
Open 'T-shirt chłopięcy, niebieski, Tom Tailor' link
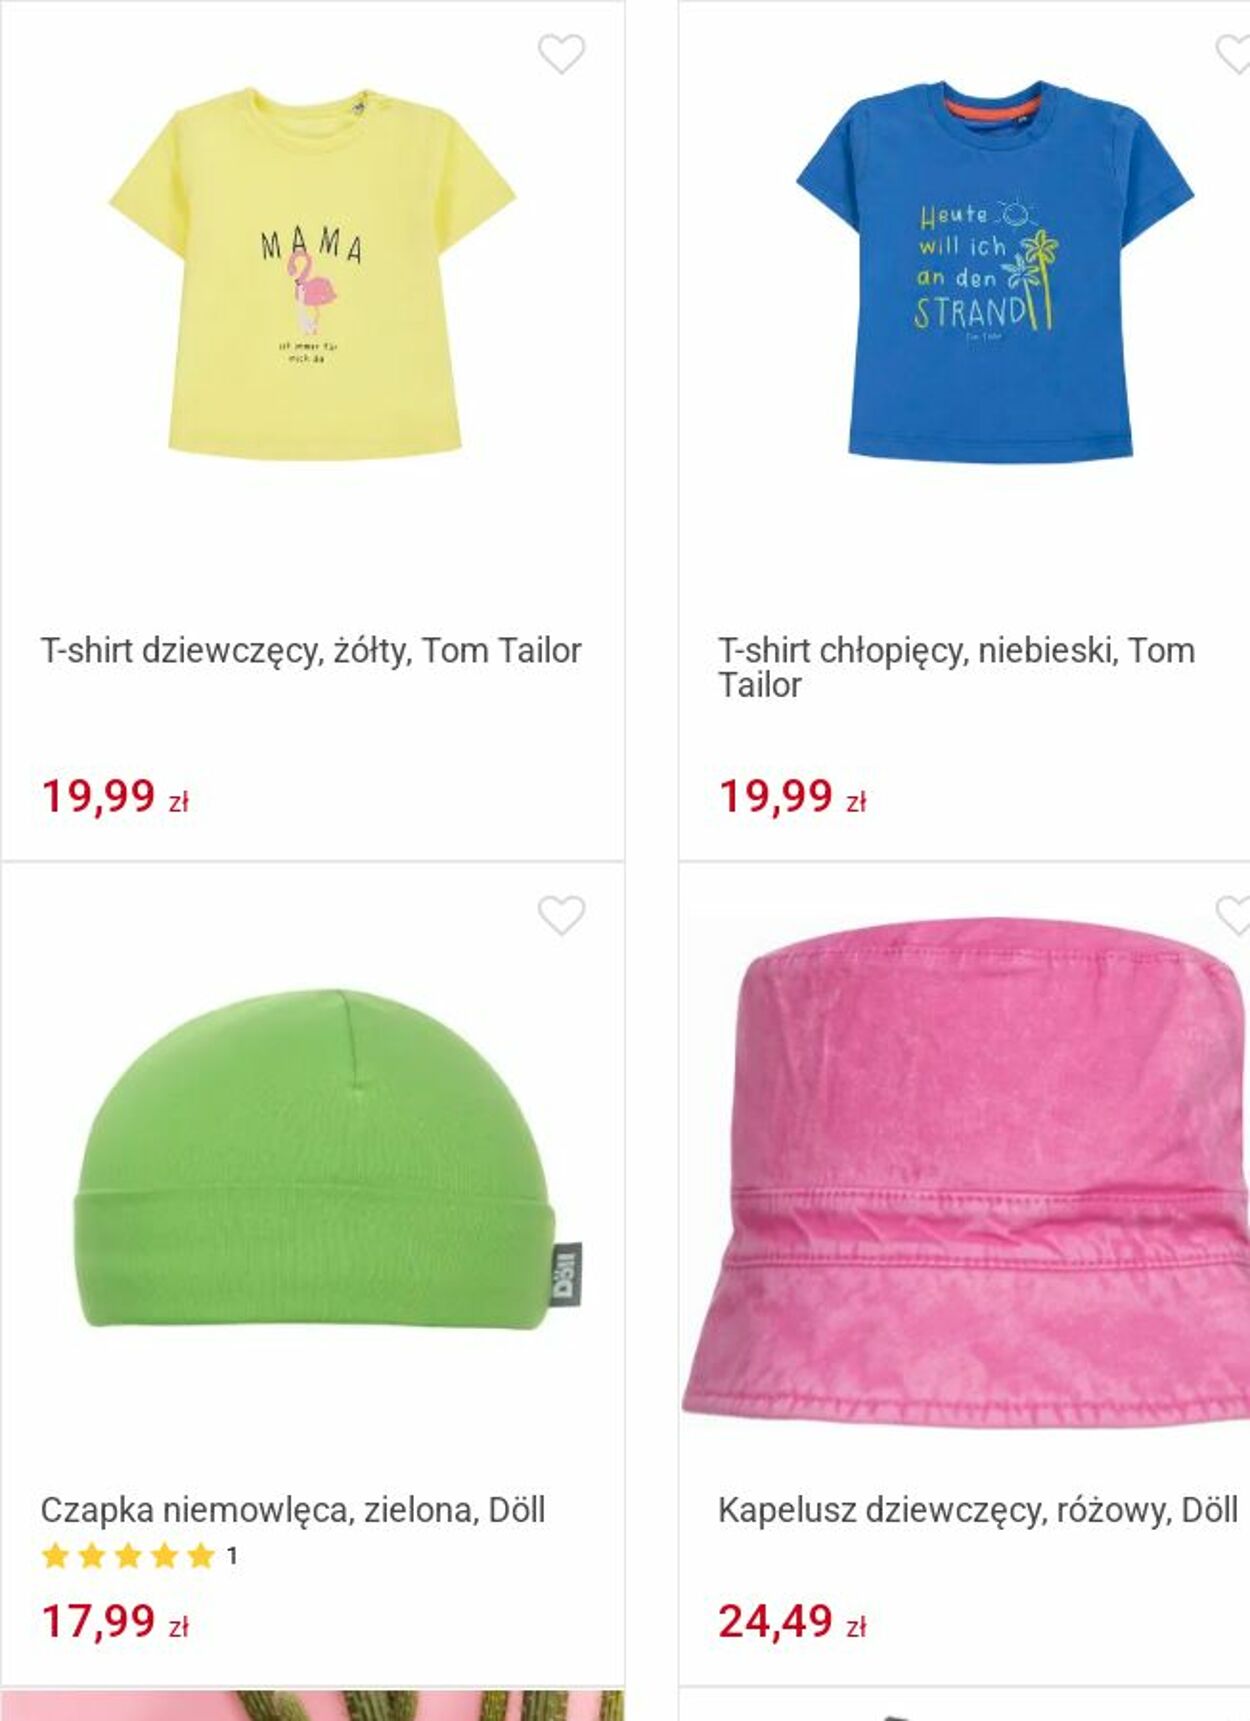tap(956, 668)
